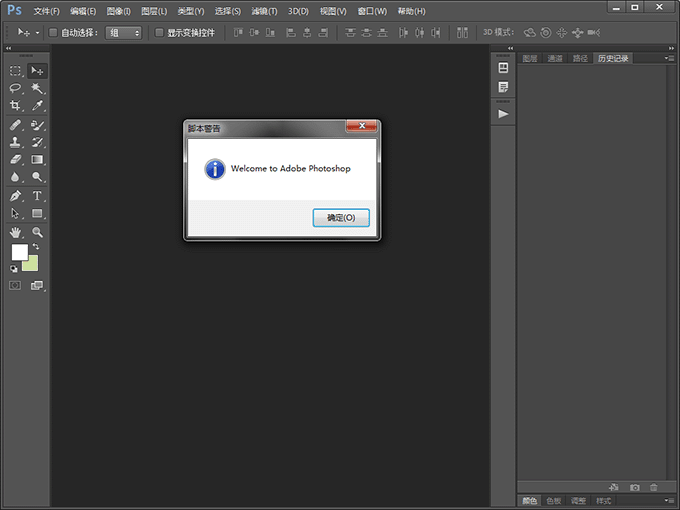This screenshot has height=510, width=680.
Task: Expand the collapsed icon panel dock arrows
Action: (510, 48)
